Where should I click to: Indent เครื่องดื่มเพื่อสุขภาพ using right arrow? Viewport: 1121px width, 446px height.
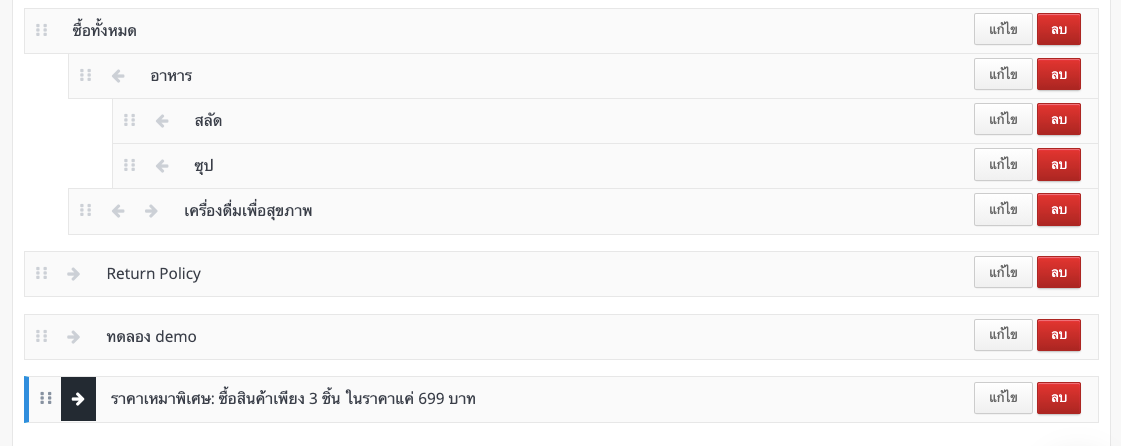pyautogui.click(x=151, y=211)
